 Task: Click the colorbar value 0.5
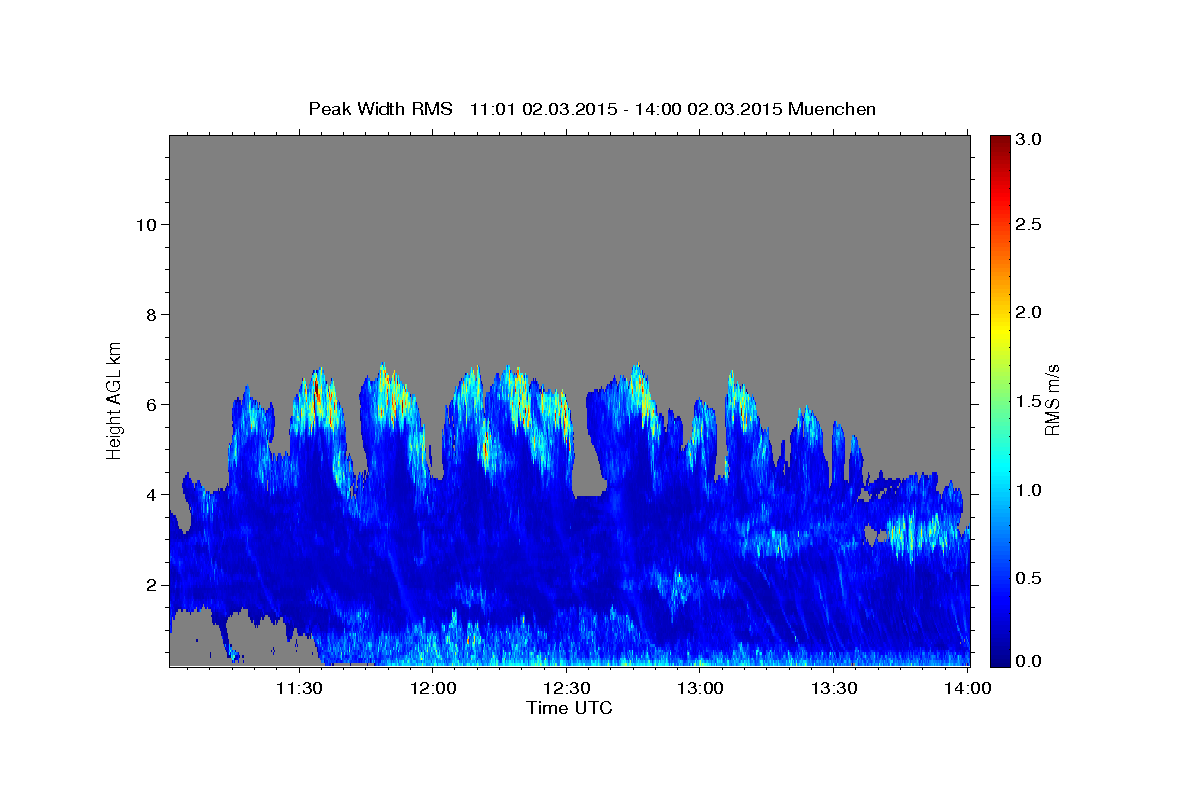pos(1029,578)
